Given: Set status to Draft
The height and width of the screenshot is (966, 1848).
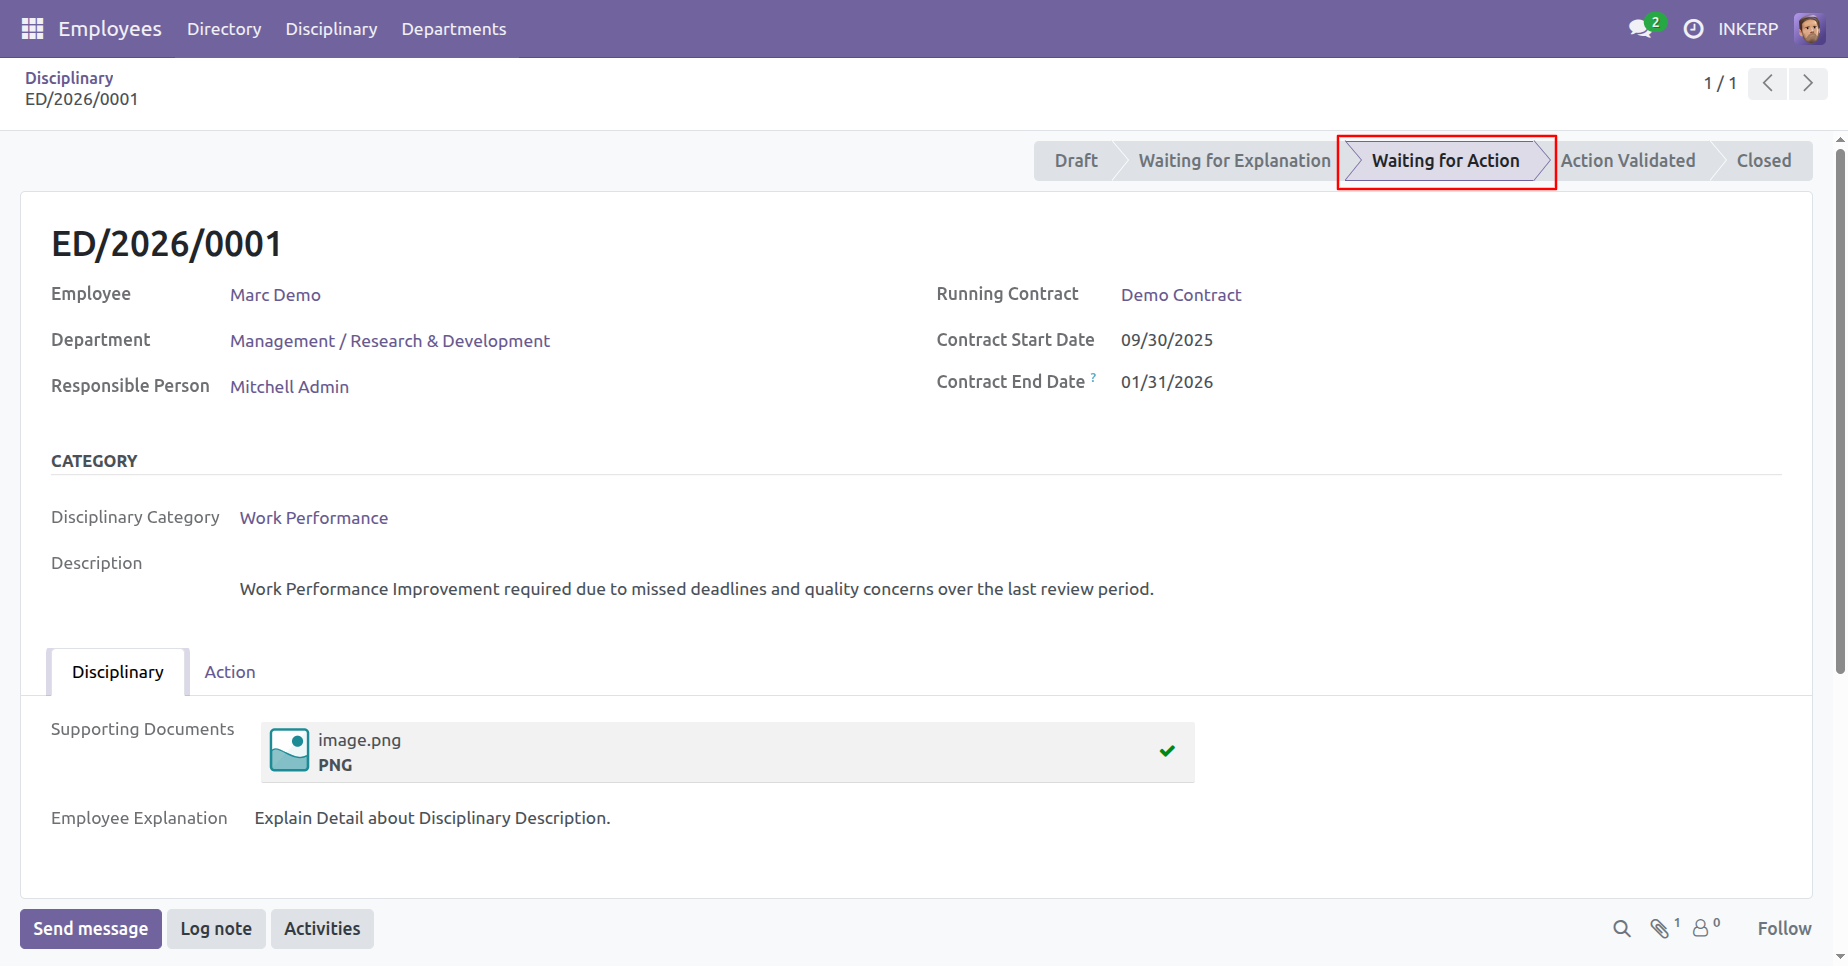Looking at the screenshot, I should coord(1076,161).
